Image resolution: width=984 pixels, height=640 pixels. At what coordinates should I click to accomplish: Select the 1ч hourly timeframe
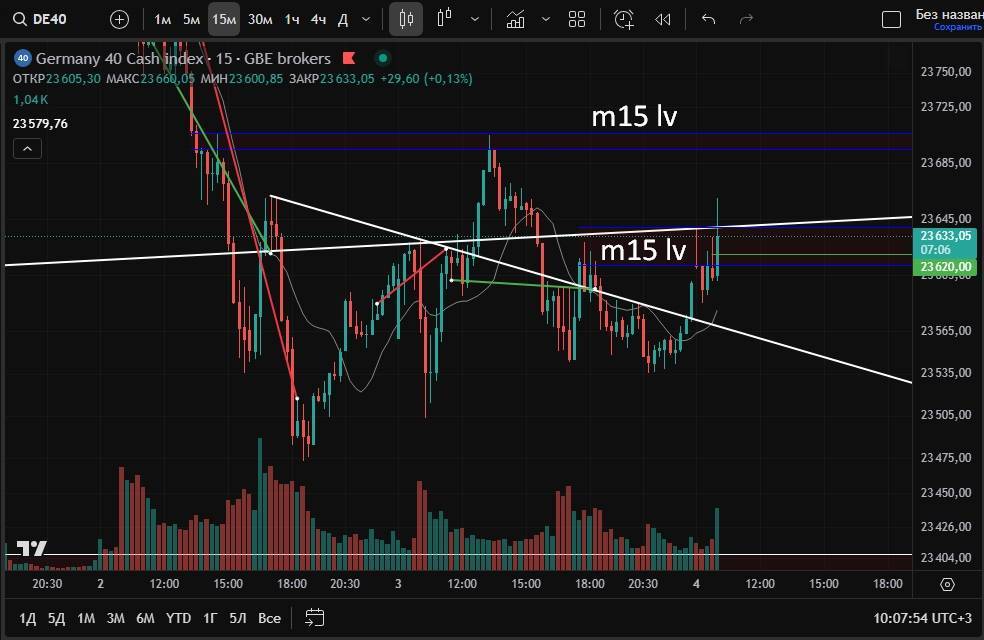tap(292, 19)
